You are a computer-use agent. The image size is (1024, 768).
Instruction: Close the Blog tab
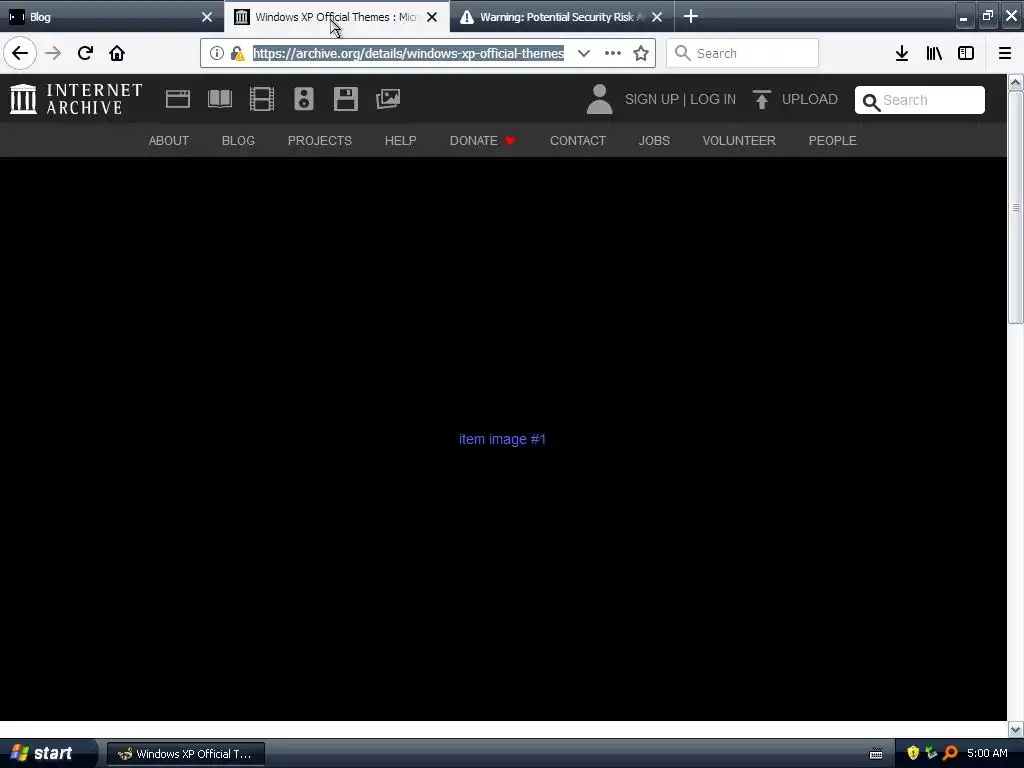[x=207, y=17]
